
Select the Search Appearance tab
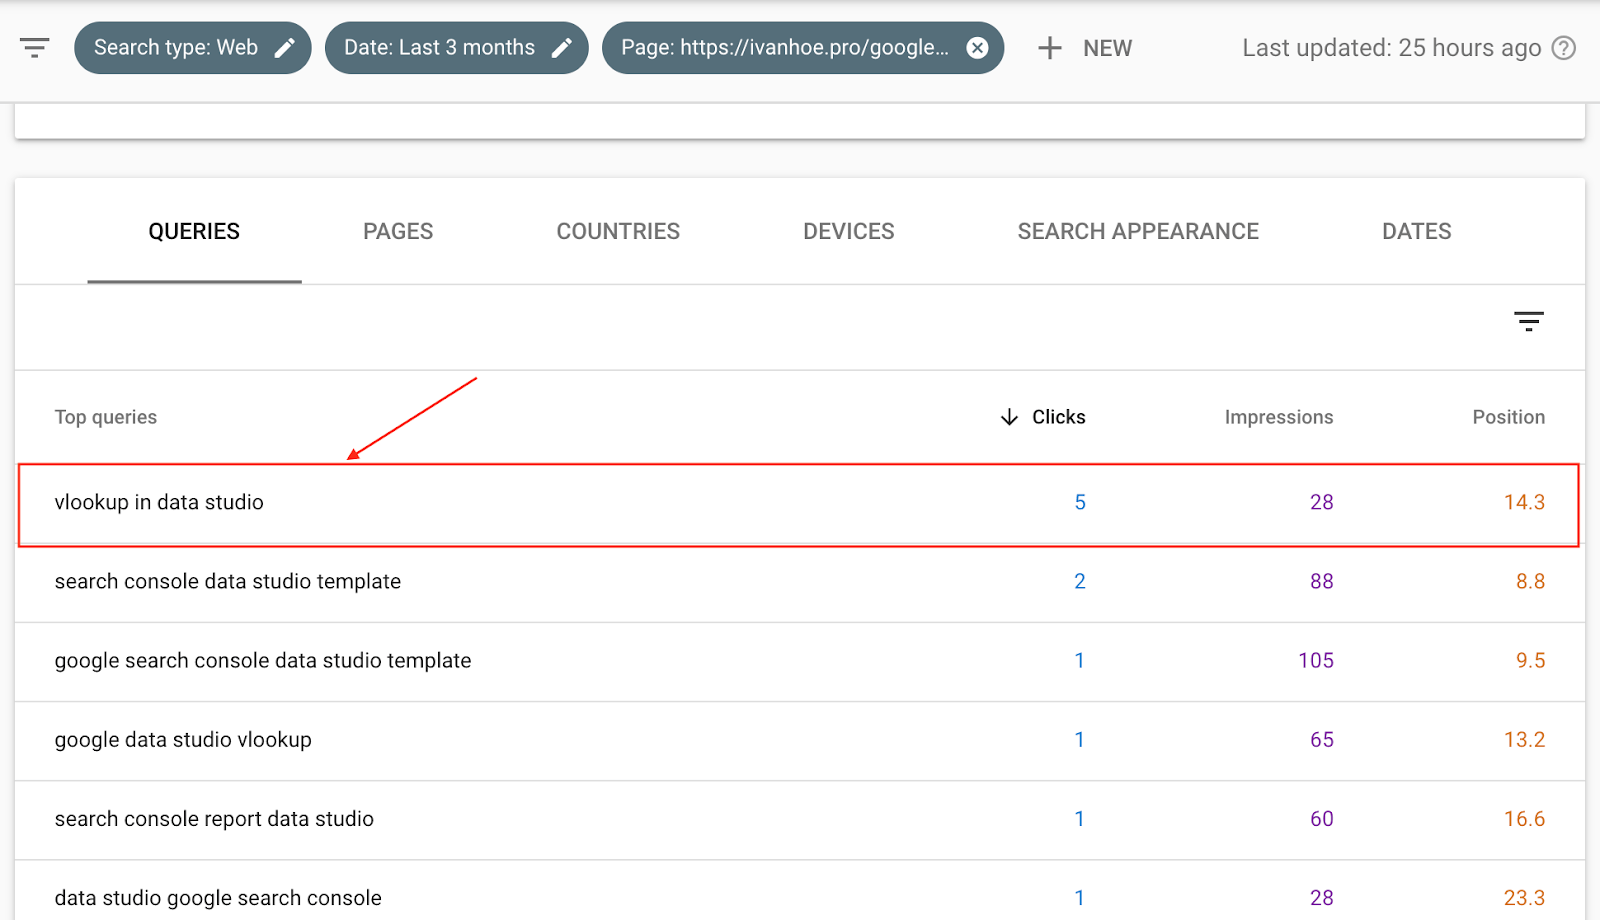tap(1138, 232)
